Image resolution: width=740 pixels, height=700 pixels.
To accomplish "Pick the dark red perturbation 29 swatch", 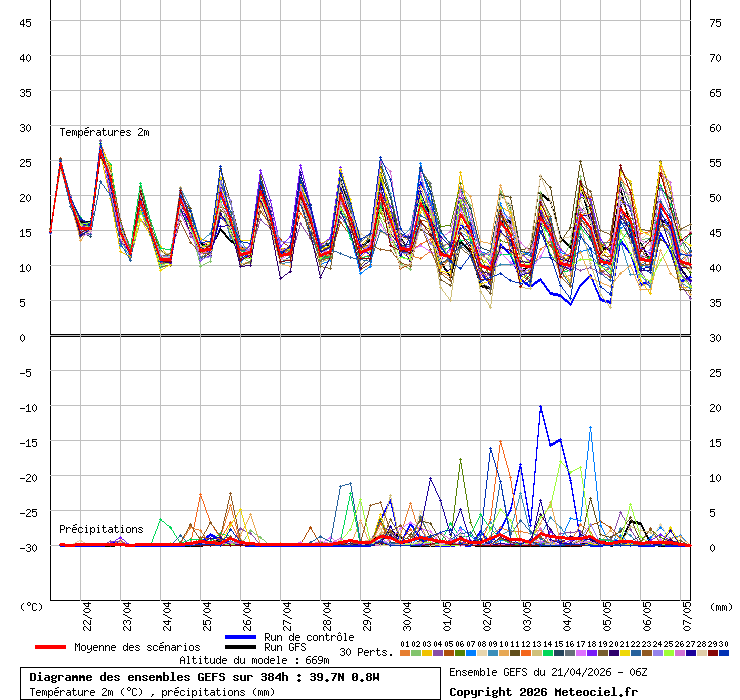I will [x=713, y=652].
